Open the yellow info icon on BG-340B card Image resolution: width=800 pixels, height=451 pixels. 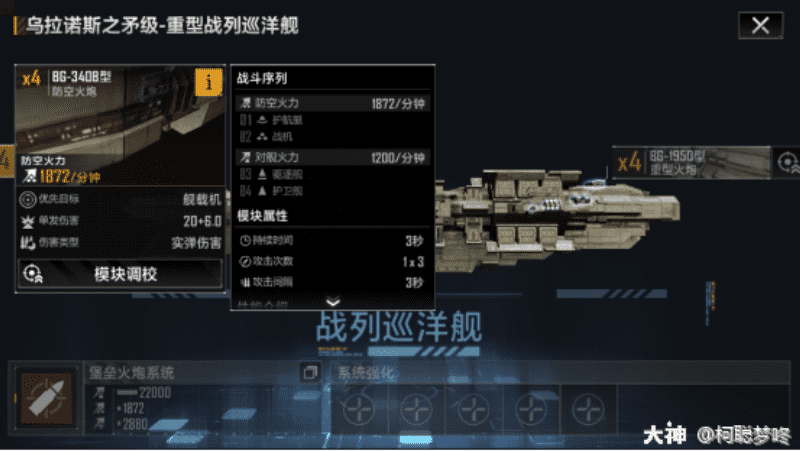209,82
